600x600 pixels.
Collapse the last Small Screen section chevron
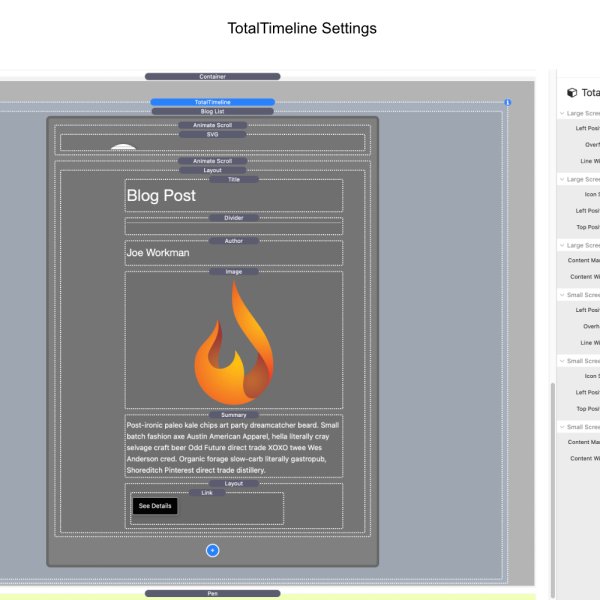[x=562, y=427]
